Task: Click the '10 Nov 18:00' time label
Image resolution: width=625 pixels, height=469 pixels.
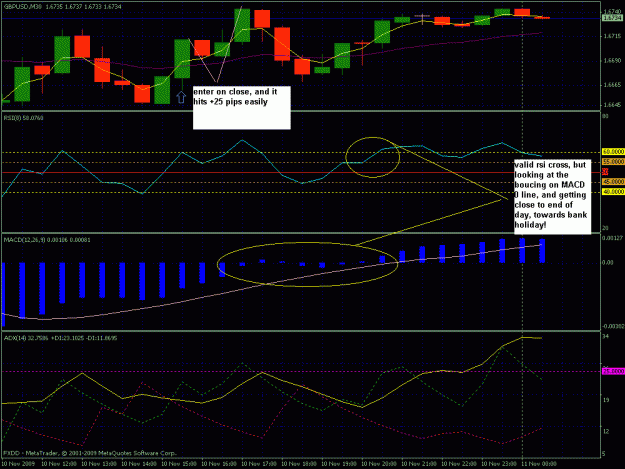Action: click(x=299, y=464)
